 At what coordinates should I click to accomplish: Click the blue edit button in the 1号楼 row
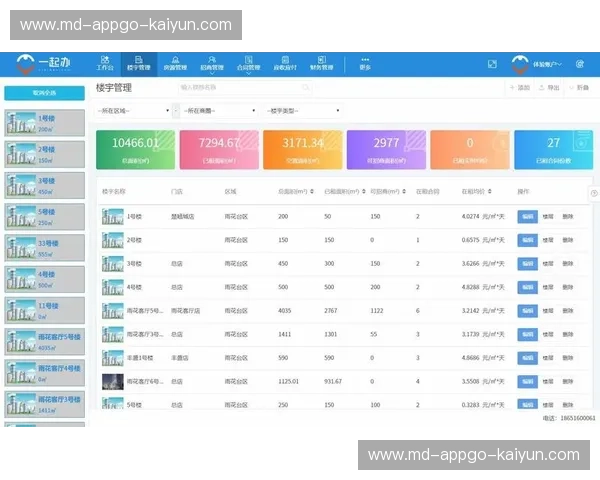click(528, 217)
